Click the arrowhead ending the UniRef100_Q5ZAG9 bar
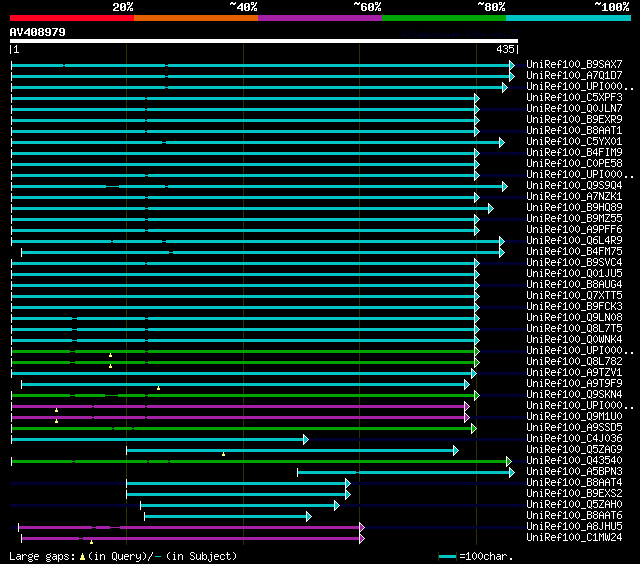The width and height of the screenshot is (640, 564). point(455,450)
